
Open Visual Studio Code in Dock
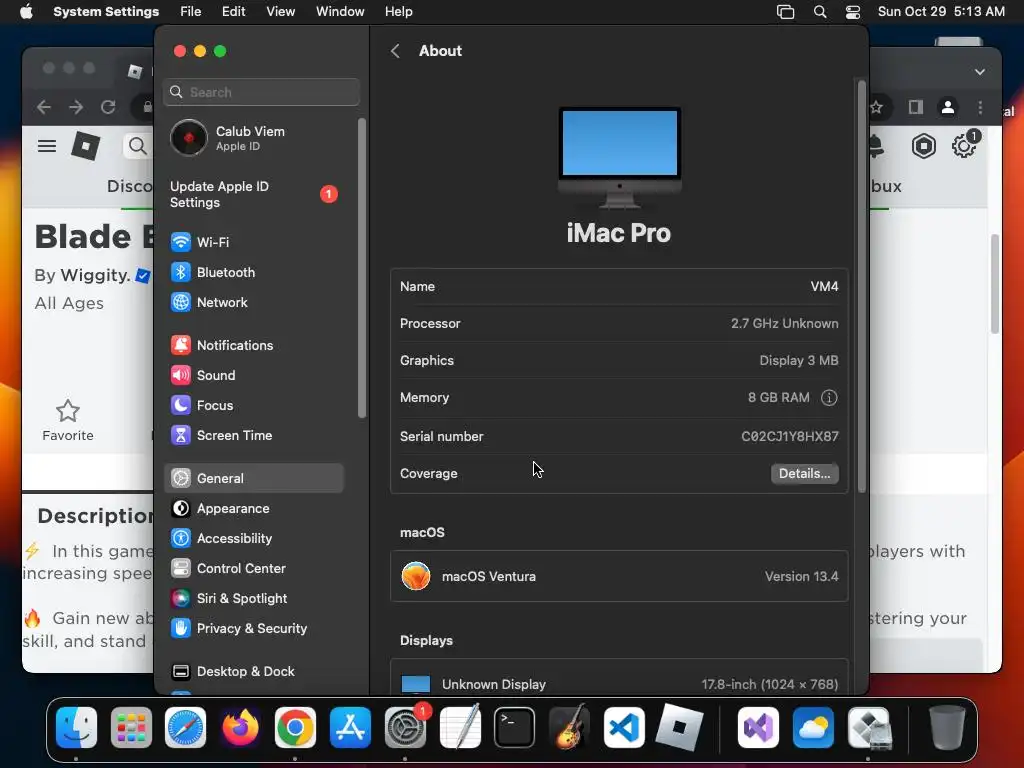[624, 727]
